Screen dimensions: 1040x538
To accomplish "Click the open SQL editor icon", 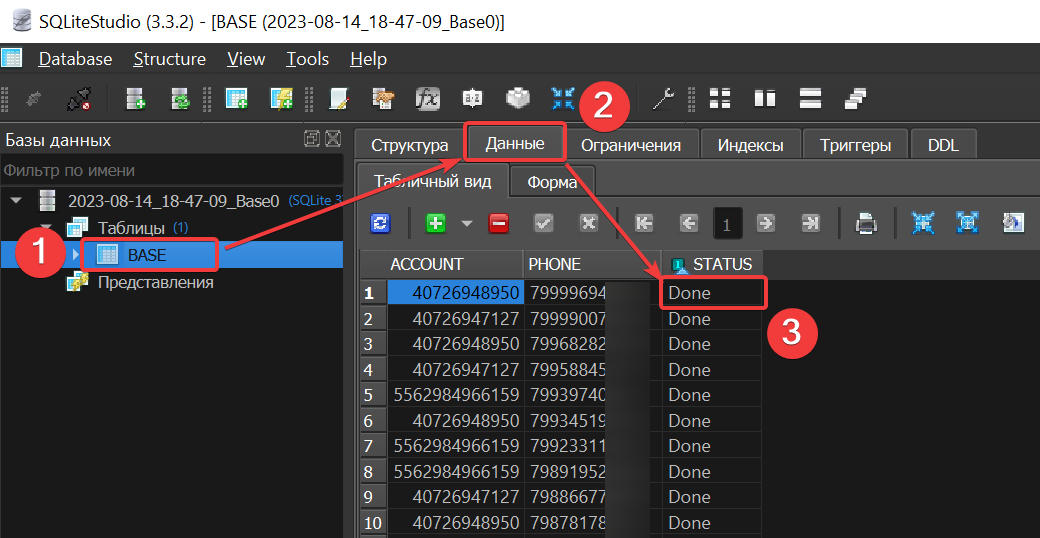I will tap(338, 98).
